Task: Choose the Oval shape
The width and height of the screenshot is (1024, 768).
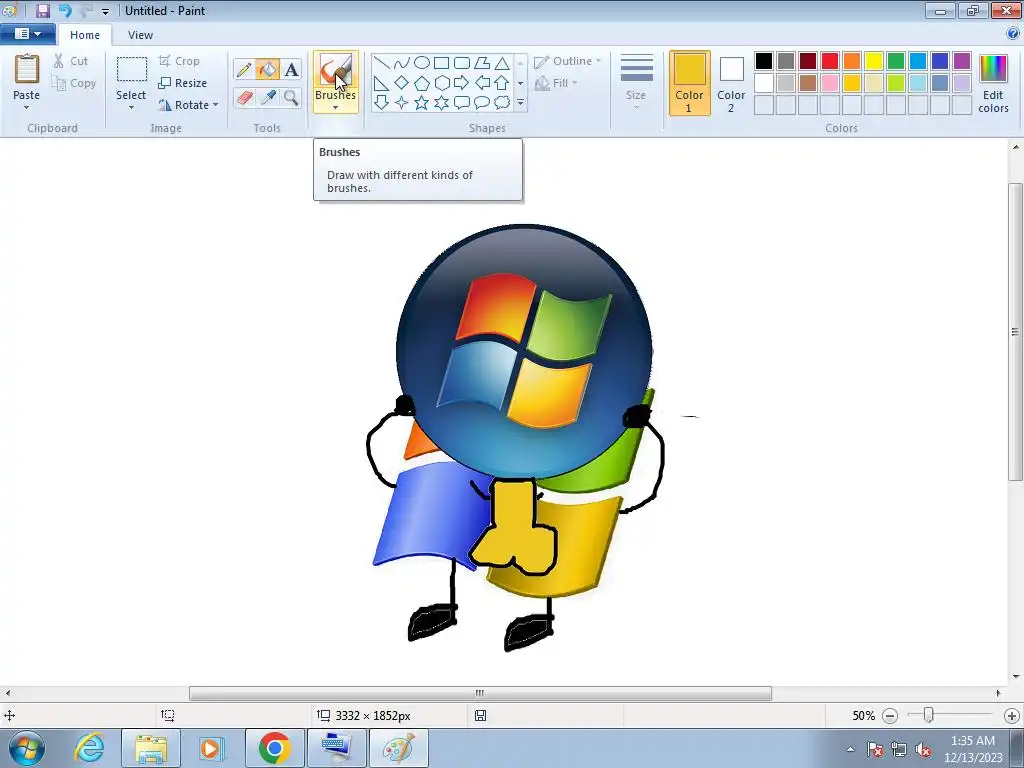Action: (422, 63)
